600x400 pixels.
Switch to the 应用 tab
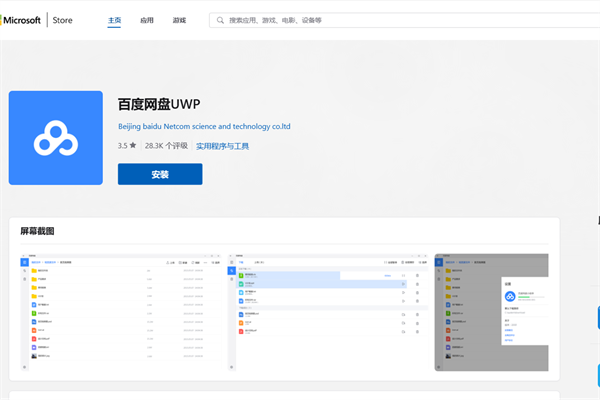(x=147, y=20)
